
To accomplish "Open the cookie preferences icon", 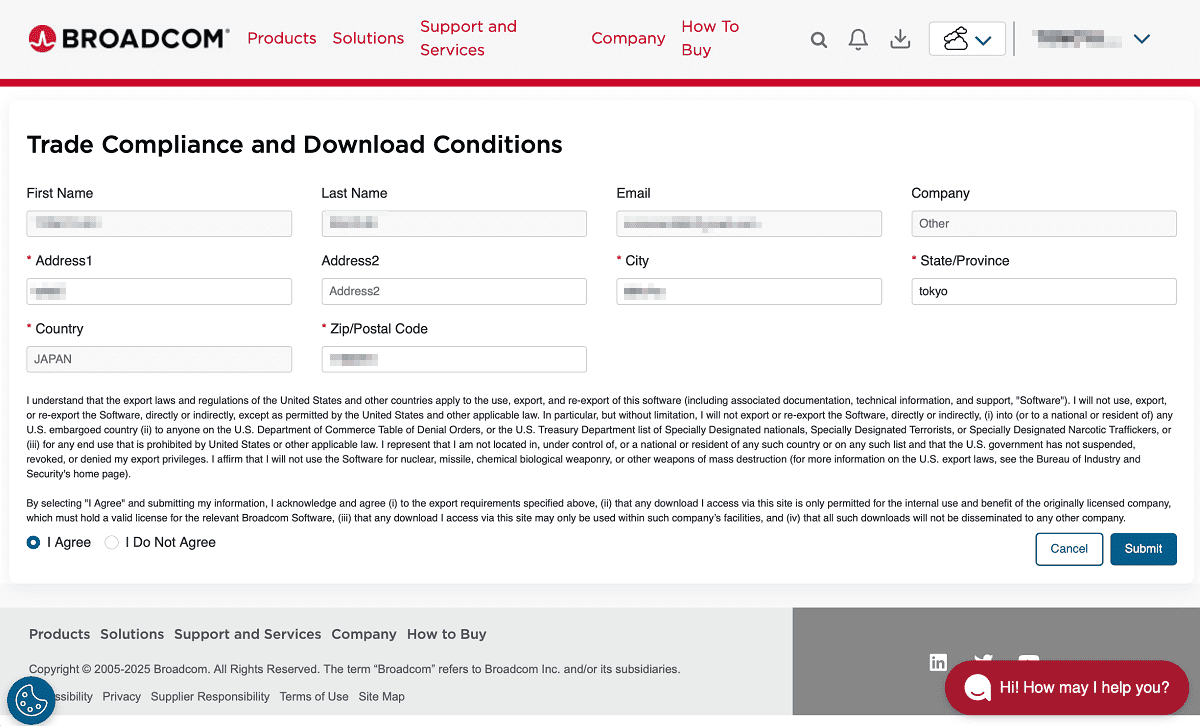I will click(x=31, y=700).
